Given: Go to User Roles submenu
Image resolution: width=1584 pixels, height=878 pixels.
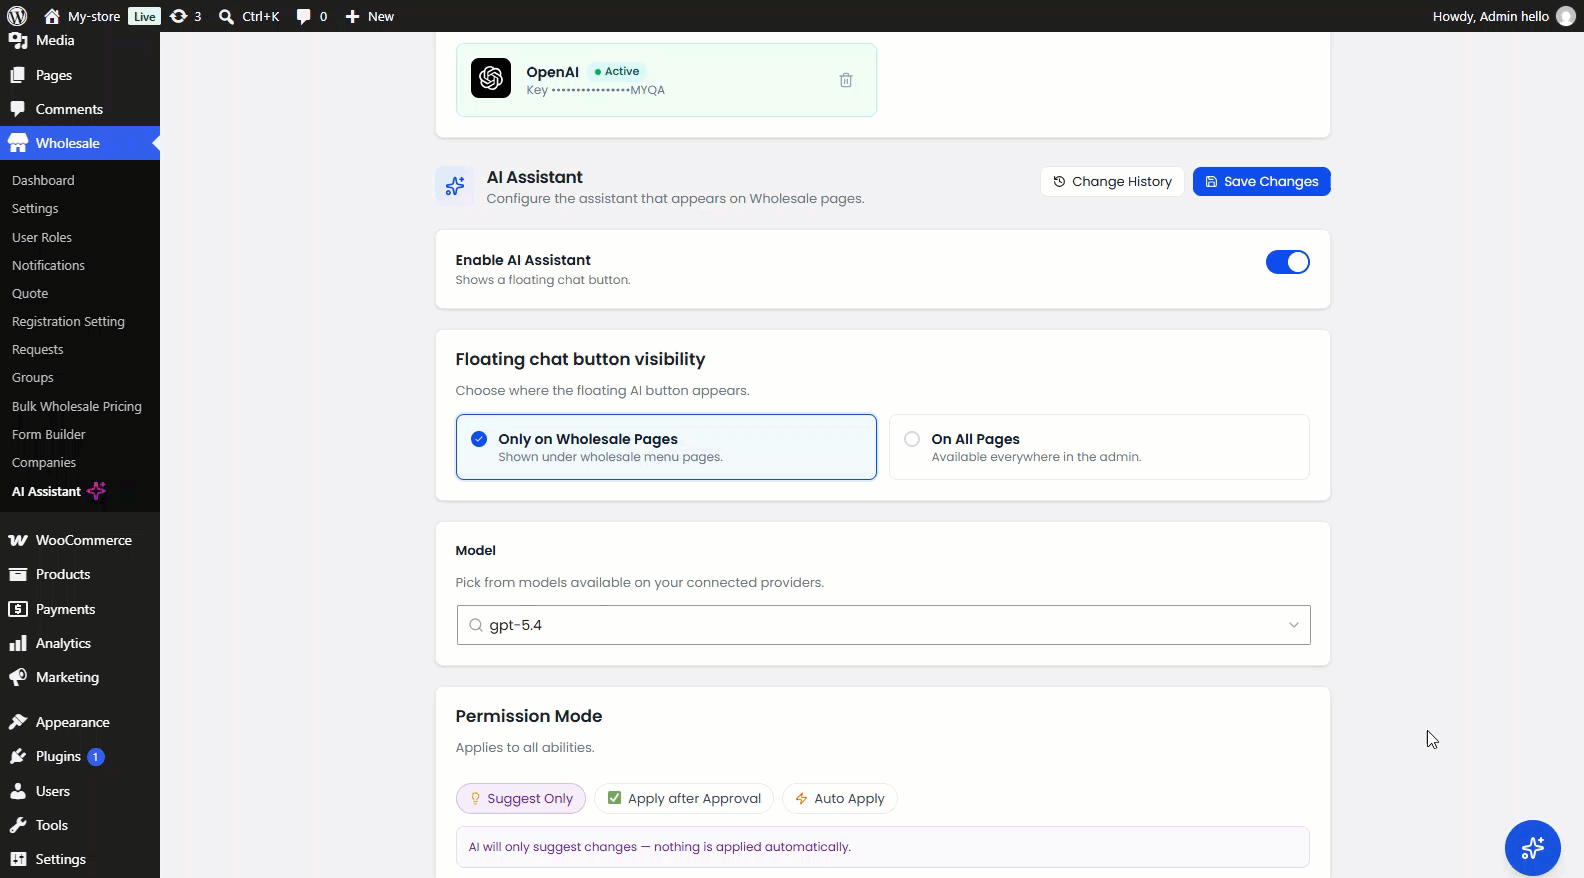Looking at the screenshot, I should (x=42, y=237).
